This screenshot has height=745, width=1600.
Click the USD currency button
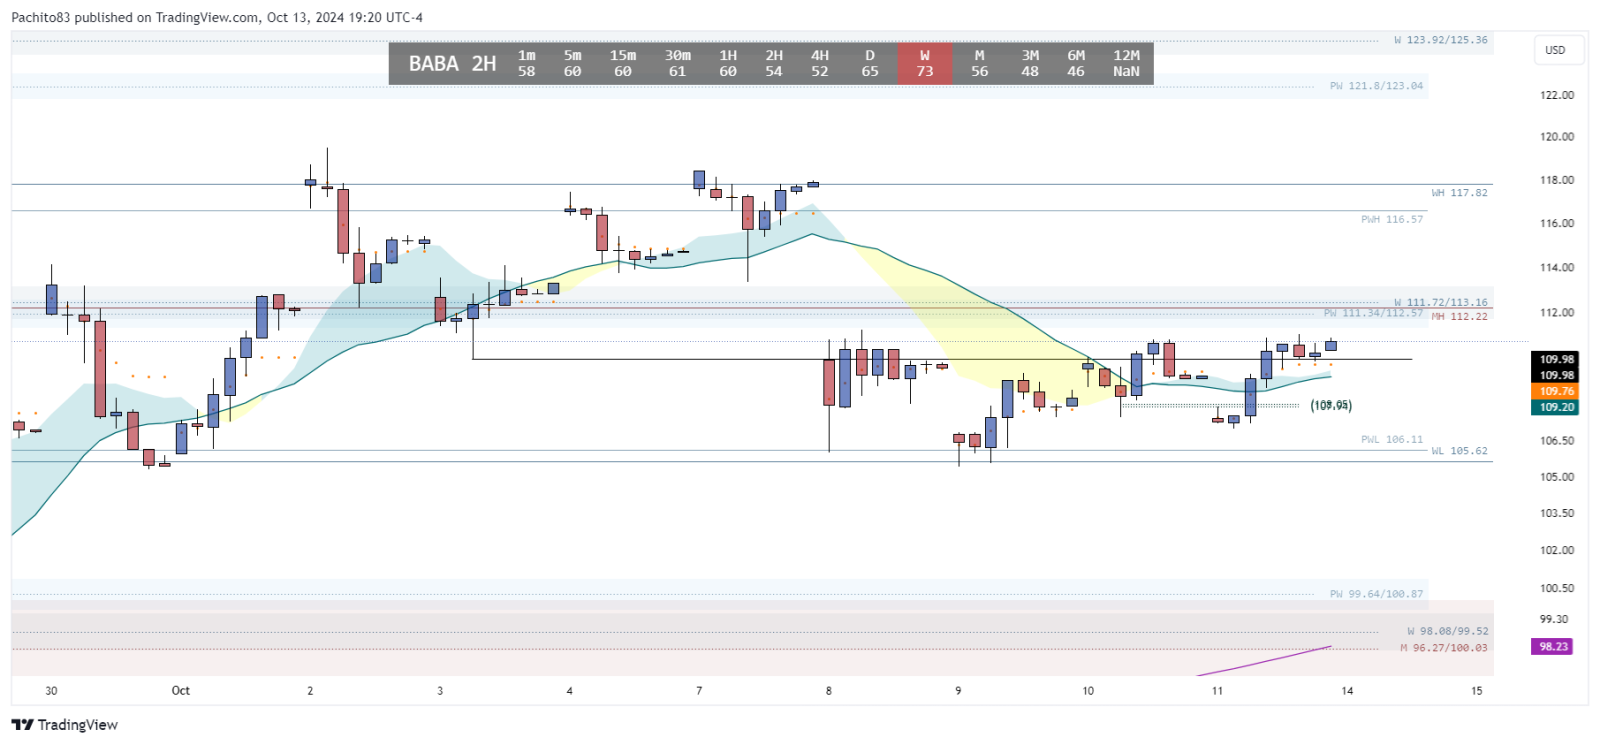(1556, 50)
